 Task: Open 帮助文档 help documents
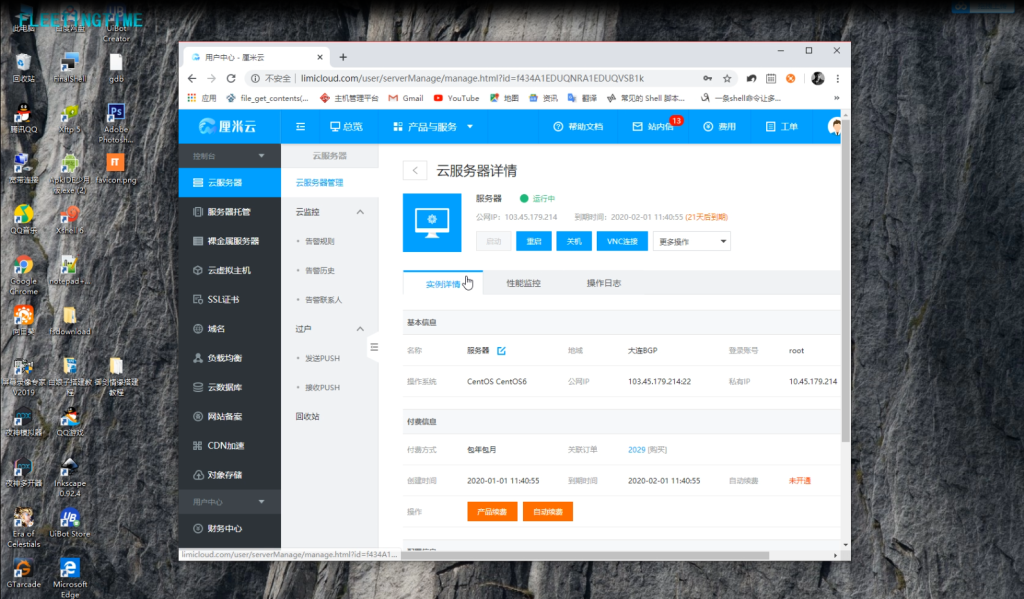[578, 126]
